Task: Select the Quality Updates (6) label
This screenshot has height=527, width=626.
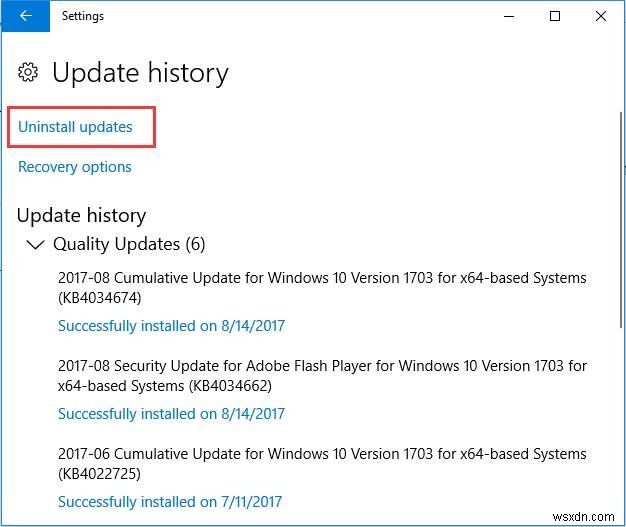Action: [129, 244]
